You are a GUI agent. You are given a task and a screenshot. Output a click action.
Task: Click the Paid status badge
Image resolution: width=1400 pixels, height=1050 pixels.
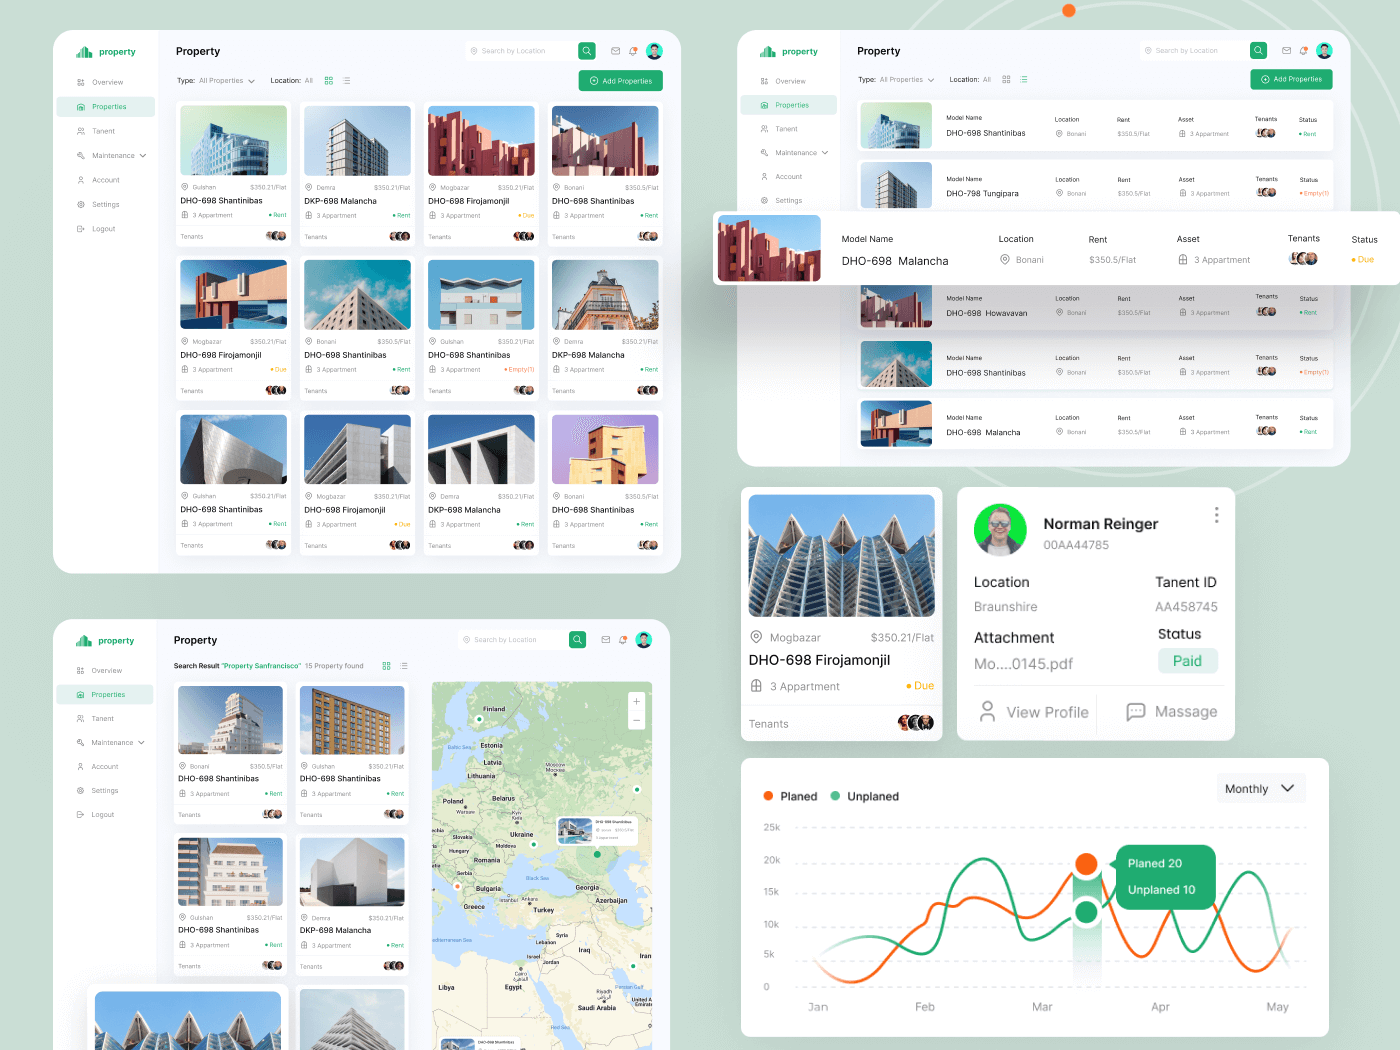(x=1187, y=661)
